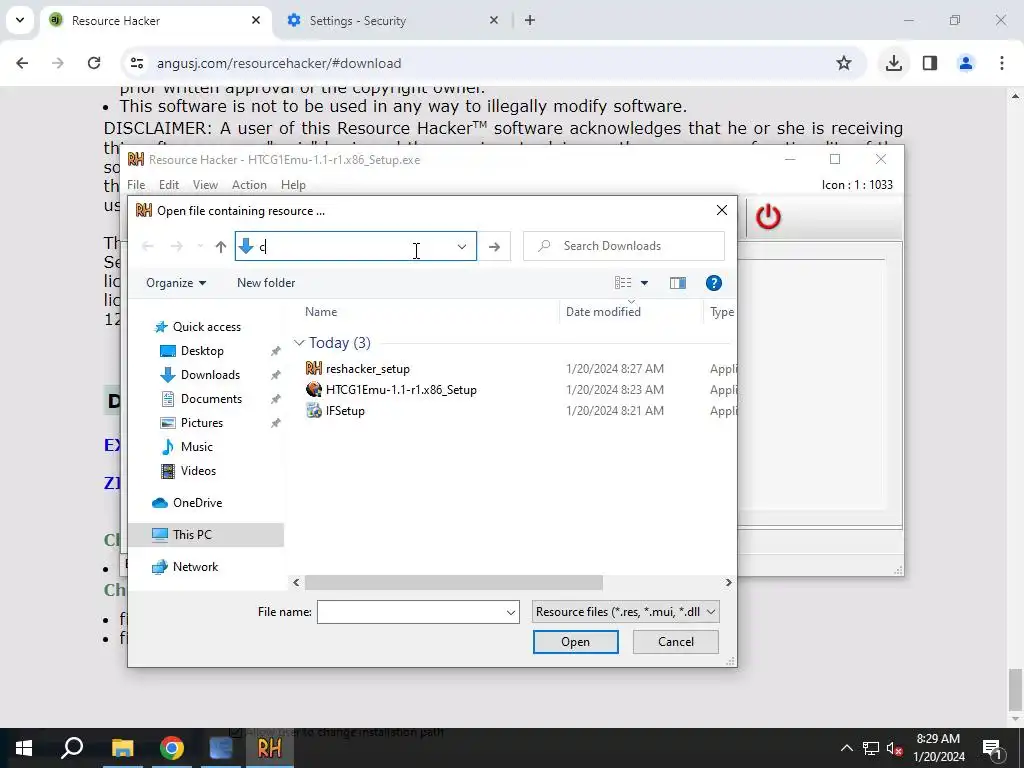The image size is (1024, 768).
Task: Reload the browser page
Action: pyautogui.click(x=94, y=63)
